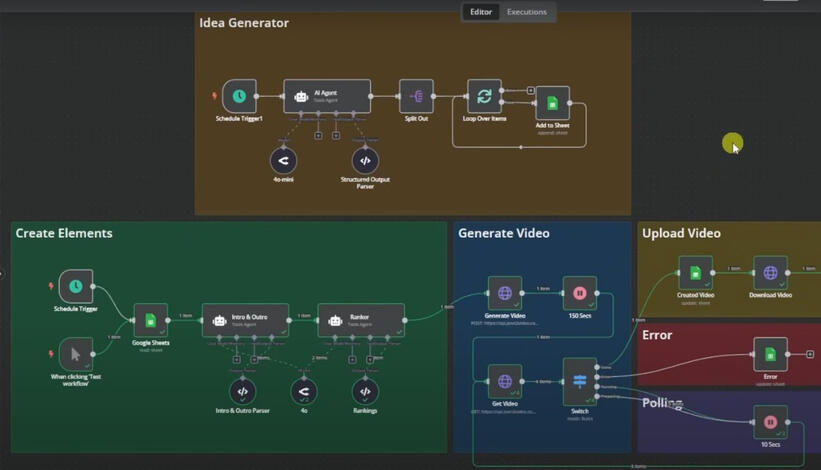Open the 4o-mini model node
Viewport: 821px width, 470px height.
(x=283, y=160)
